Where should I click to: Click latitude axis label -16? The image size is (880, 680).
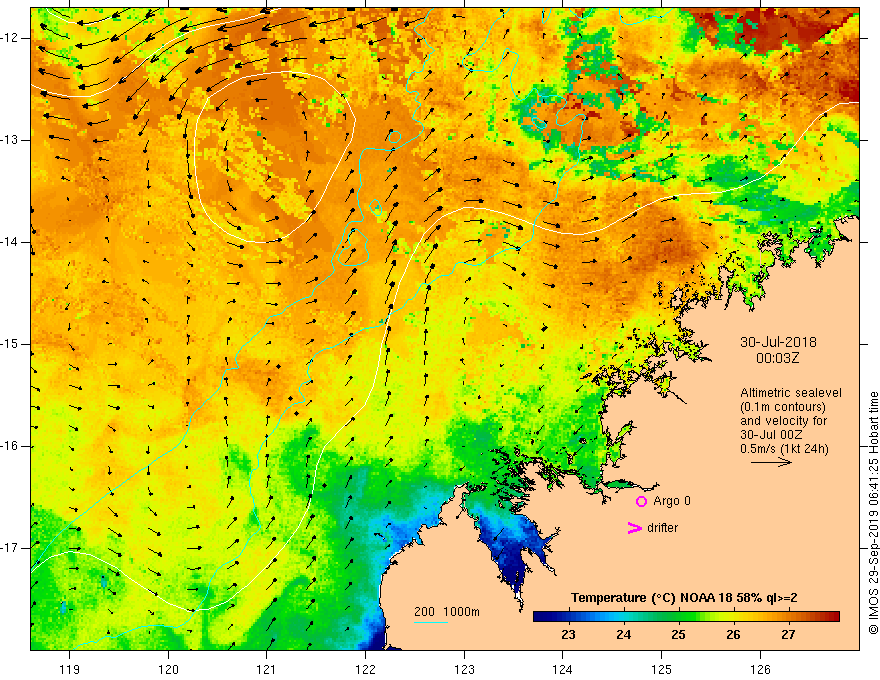[10, 446]
